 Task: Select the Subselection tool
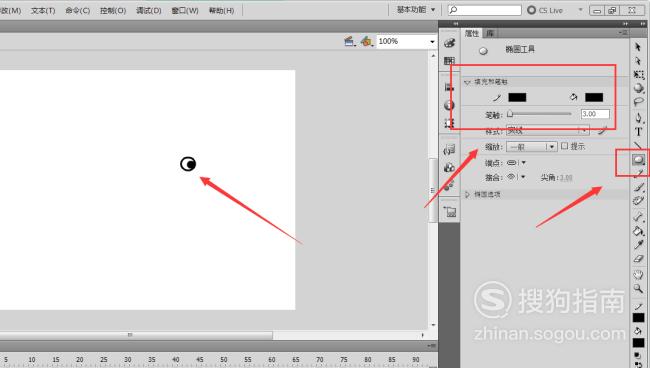click(638, 61)
